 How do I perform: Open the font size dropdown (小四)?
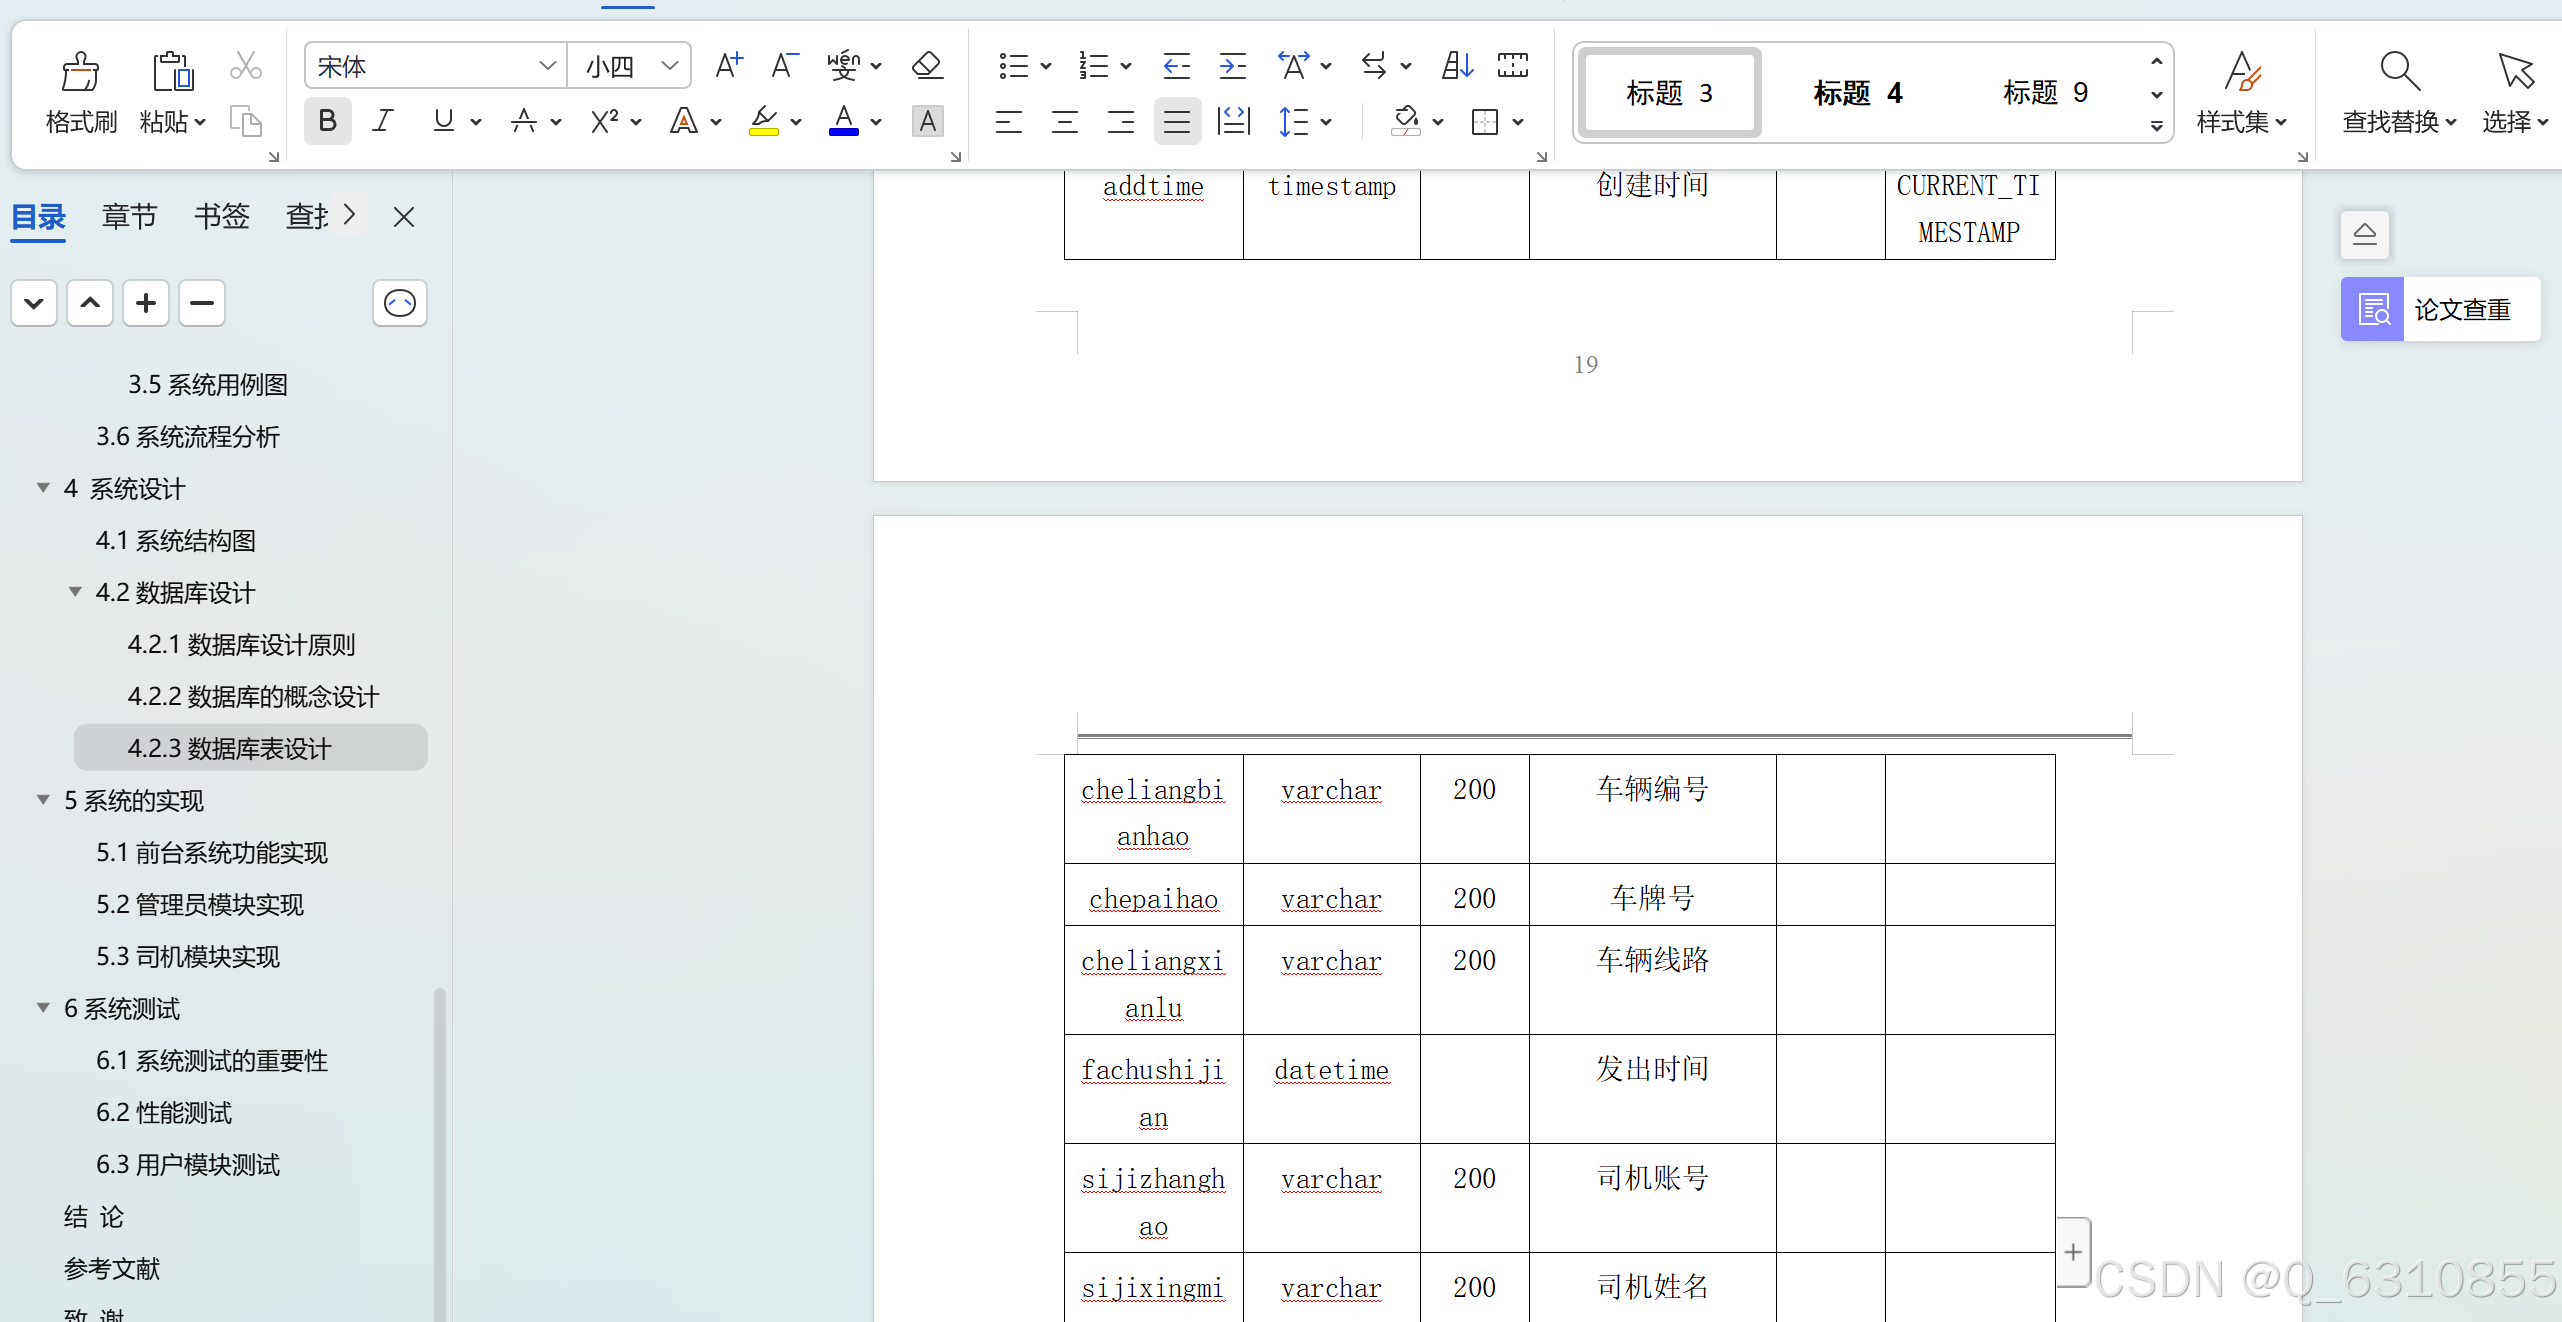coord(669,66)
